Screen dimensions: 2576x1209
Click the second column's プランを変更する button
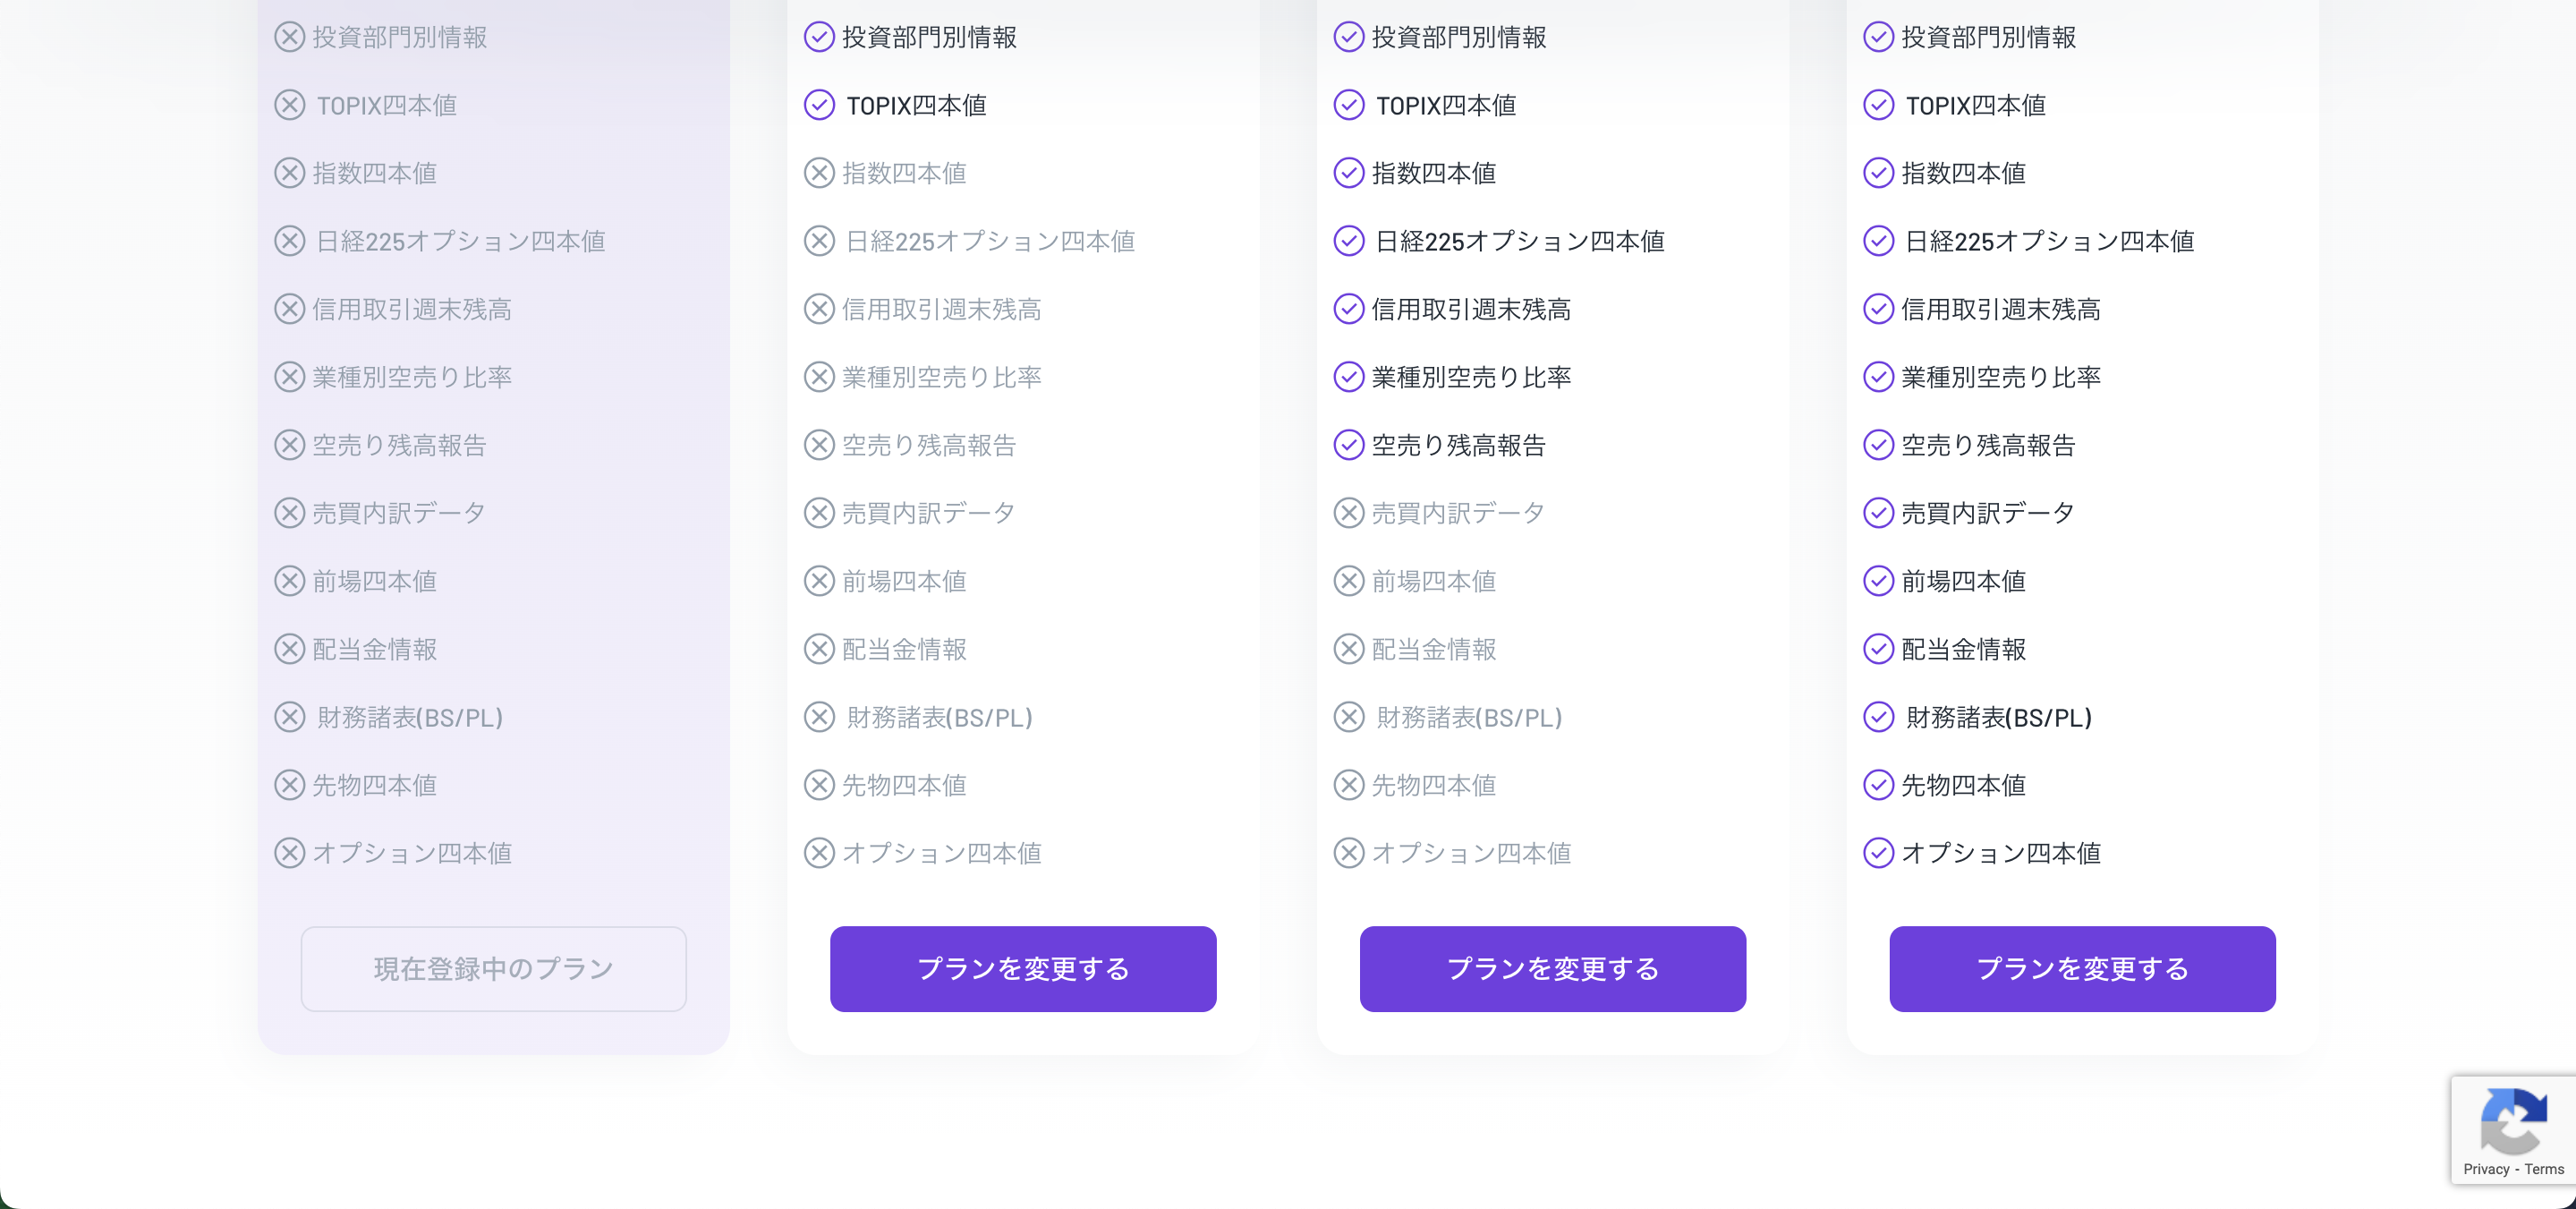[1022, 968]
